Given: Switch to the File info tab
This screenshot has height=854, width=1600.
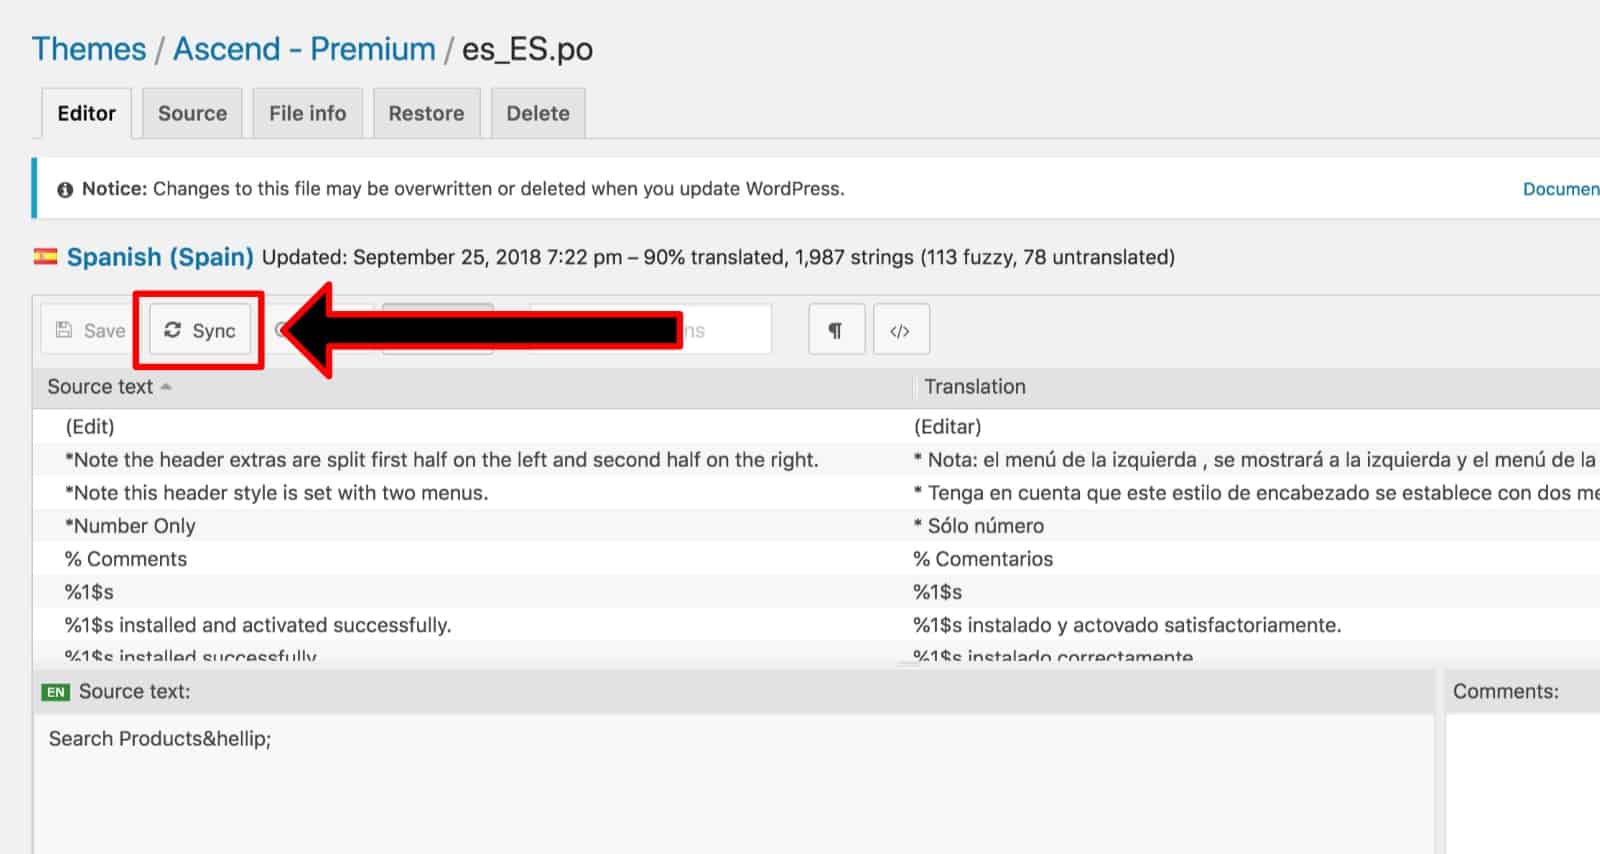Looking at the screenshot, I should [x=307, y=113].
